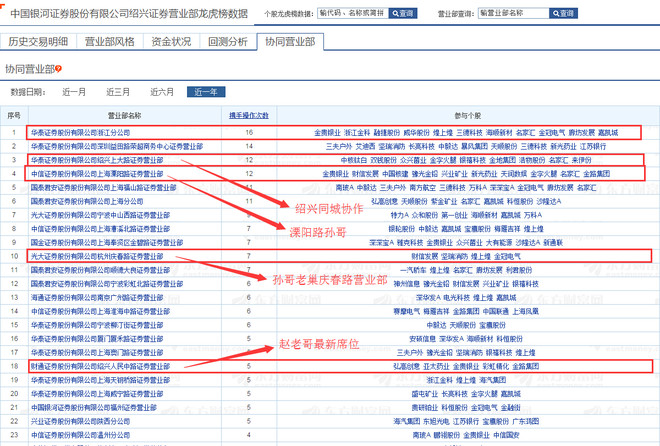Click stock 艾迪西 in row 2
The width and height of the screenshot is (660, 446).
pos(365,146)
